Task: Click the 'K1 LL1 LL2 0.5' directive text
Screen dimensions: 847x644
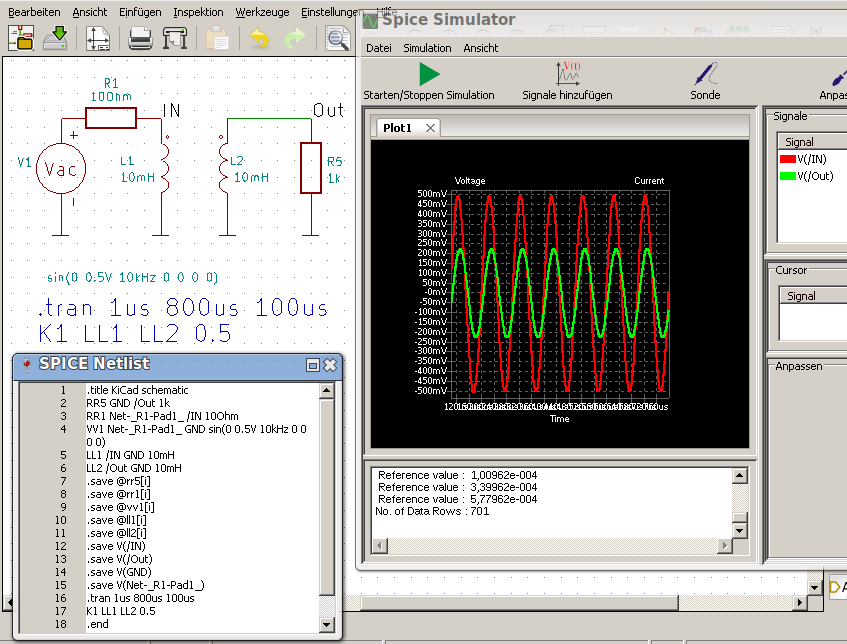Action: 135,334
